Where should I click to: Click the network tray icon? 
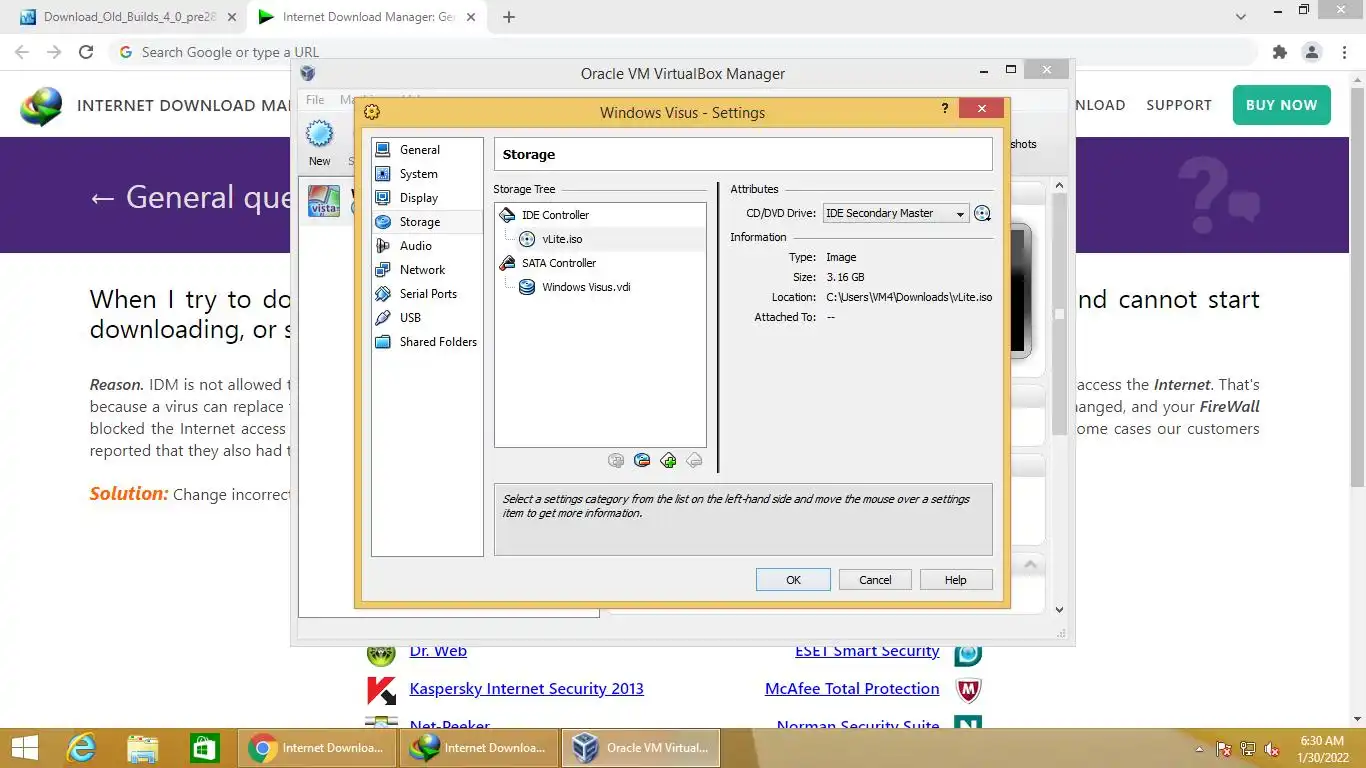(1247, 749)
